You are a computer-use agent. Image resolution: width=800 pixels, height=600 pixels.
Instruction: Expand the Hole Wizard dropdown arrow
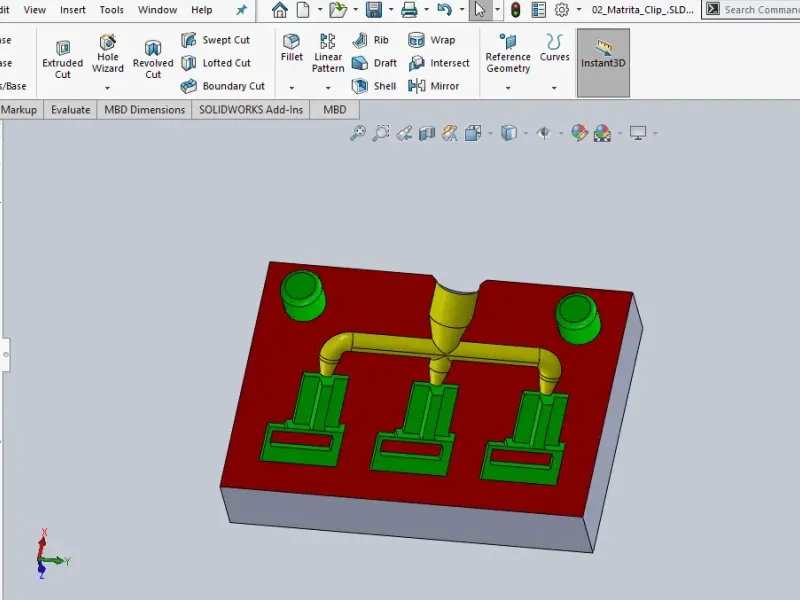[x=108, y=88]
